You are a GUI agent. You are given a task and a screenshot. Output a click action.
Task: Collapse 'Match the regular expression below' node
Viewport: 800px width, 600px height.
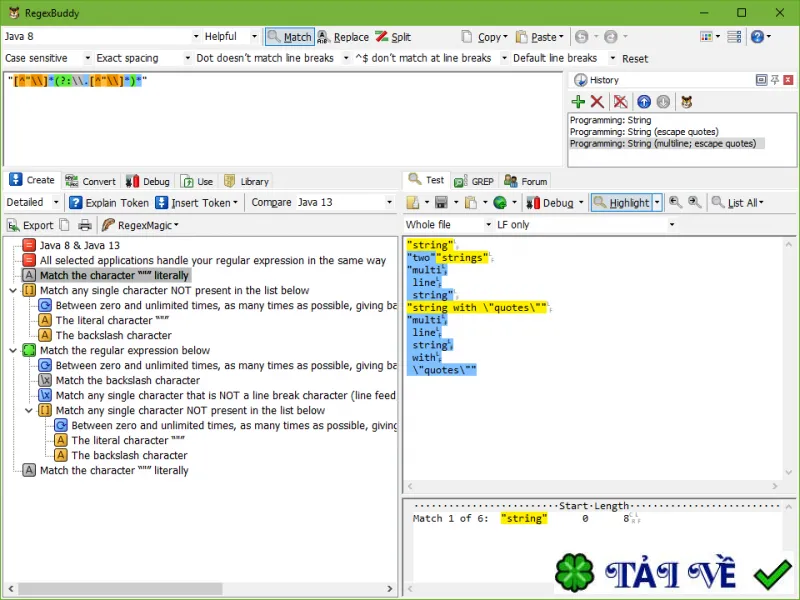click(x=13, y=351)
